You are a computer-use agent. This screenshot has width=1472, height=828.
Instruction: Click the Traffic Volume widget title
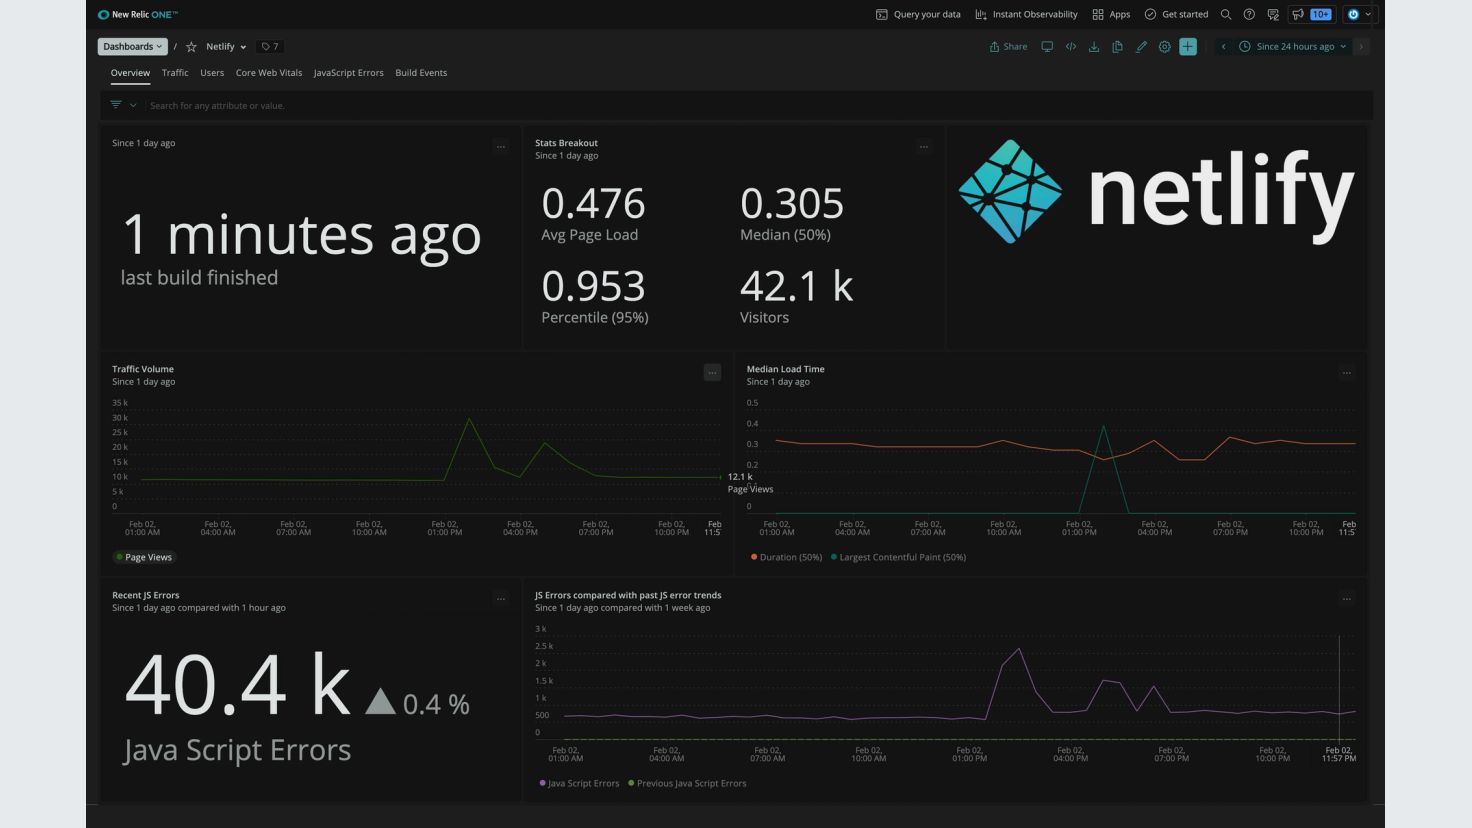[x=143, y=369]
